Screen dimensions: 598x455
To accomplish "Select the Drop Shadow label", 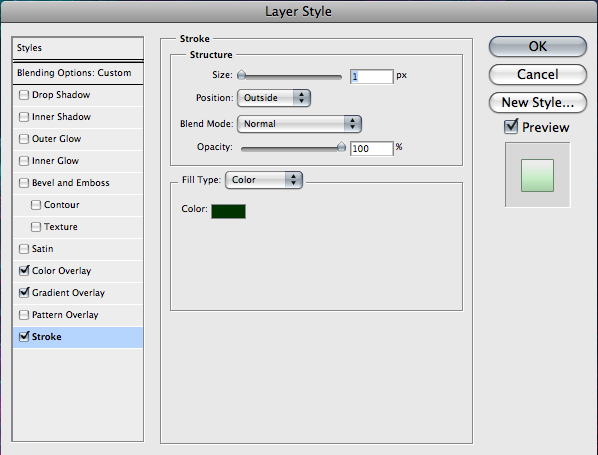I will pos(61,95).
